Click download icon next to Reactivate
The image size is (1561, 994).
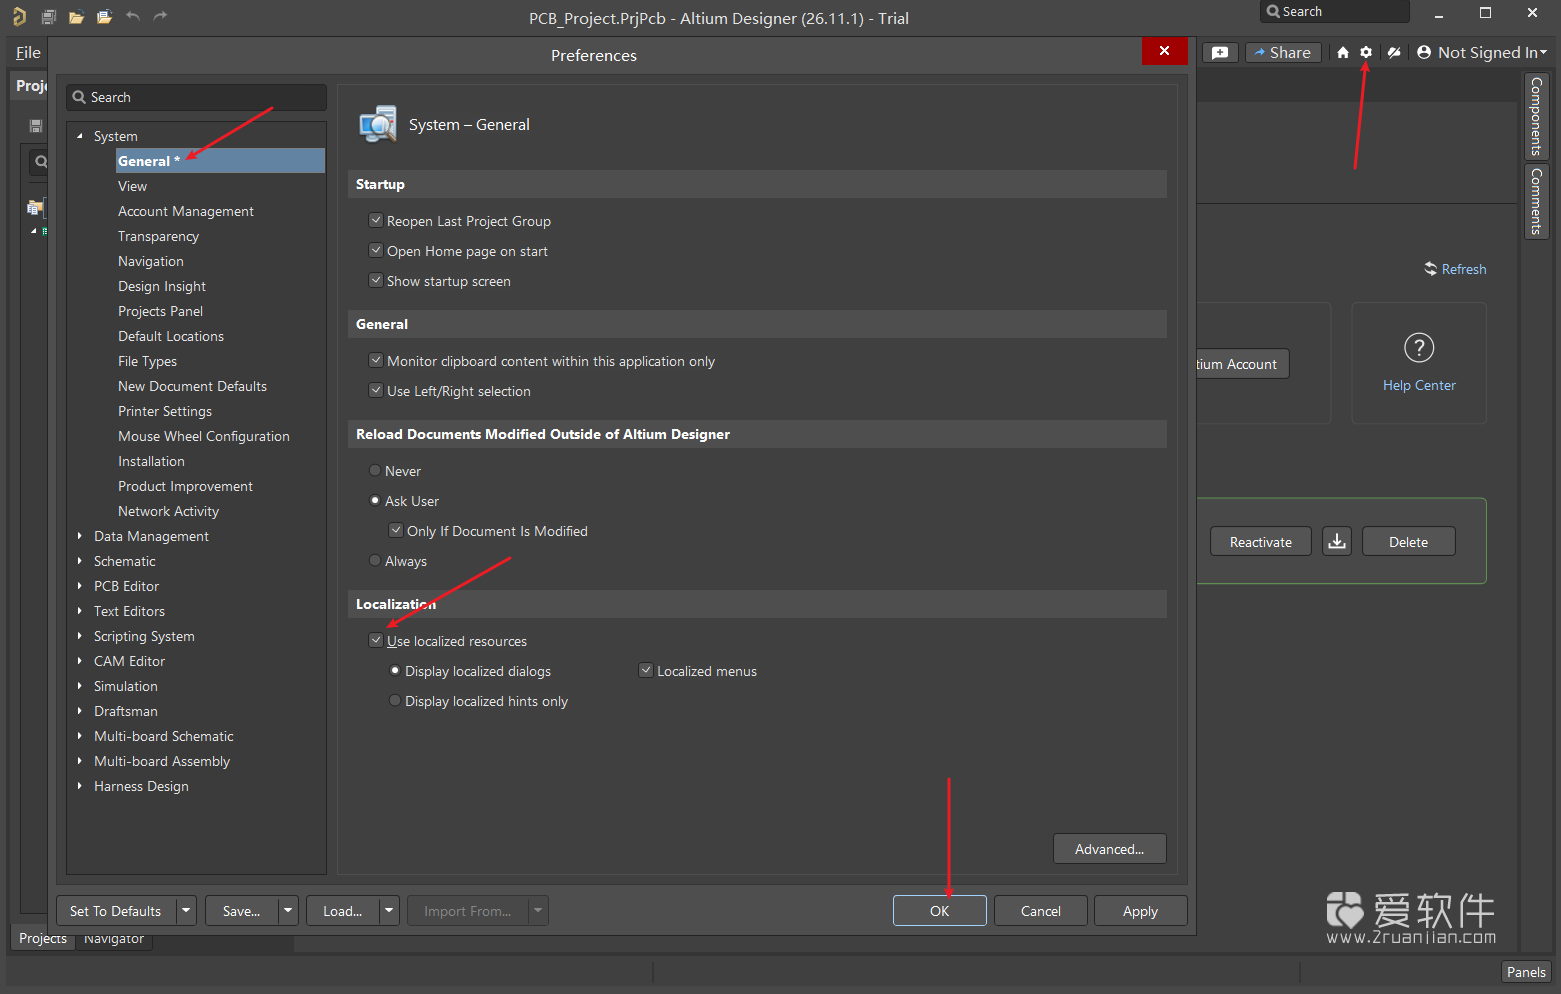(1337, 541)
